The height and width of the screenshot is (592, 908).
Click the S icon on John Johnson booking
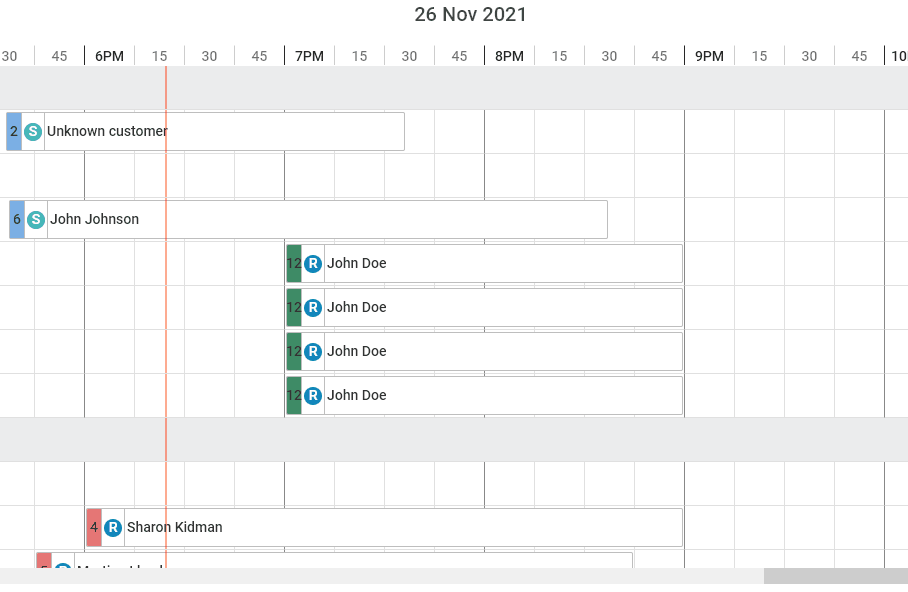[36, 219]
